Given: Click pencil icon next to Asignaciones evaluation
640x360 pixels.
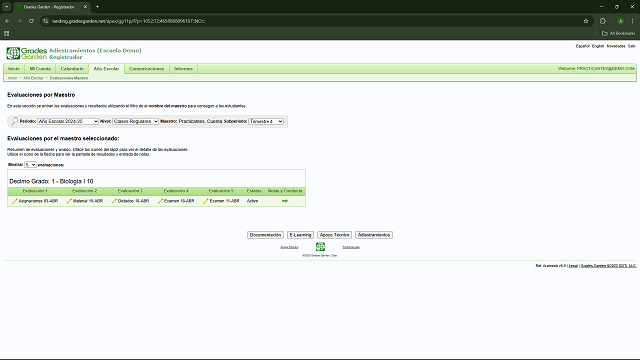Looking at the screenshot, I should coord(15,201).
